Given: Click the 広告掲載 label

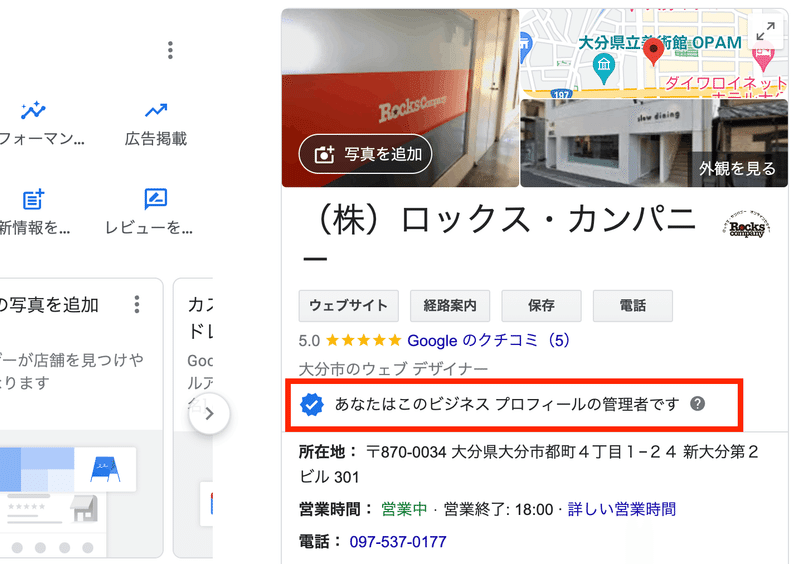Looking at the screenshot, I should [156, 139].
